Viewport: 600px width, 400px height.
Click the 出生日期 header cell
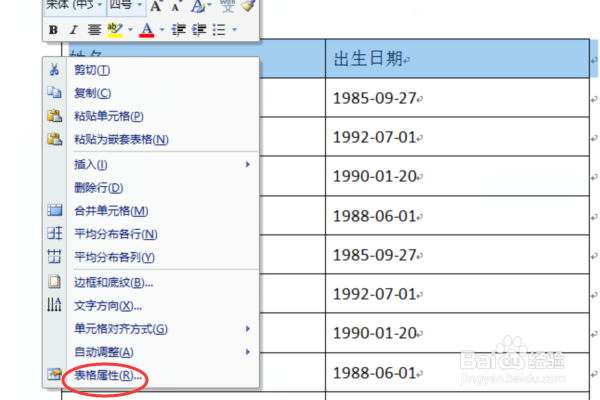[x=457, y=59]
